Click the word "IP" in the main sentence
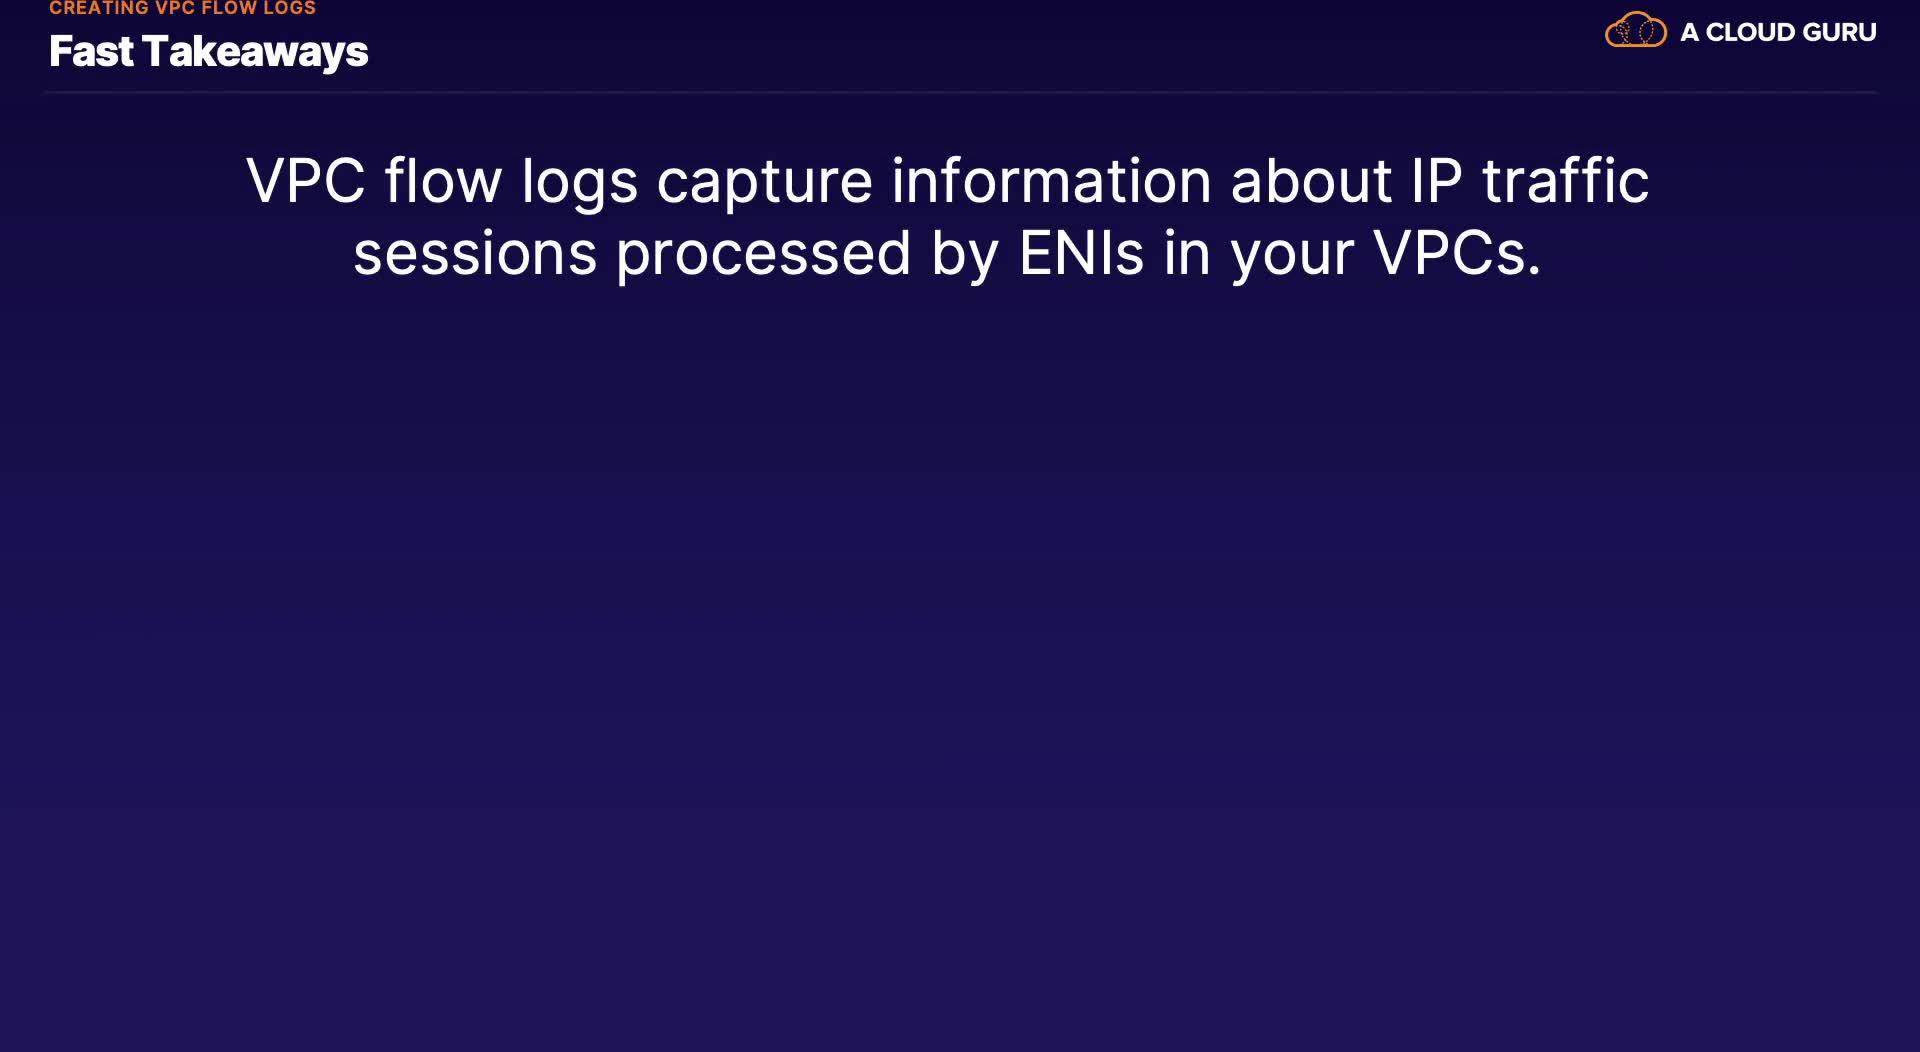Image resolution: width=1920 pixels, height=1052 pixels. click(1436, 182)
